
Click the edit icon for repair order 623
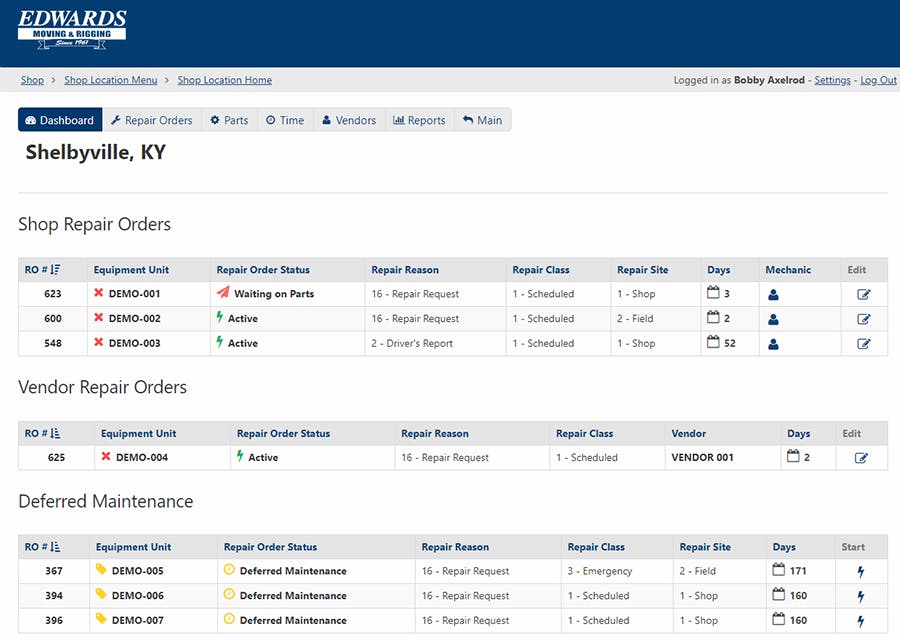coord(863,294)
